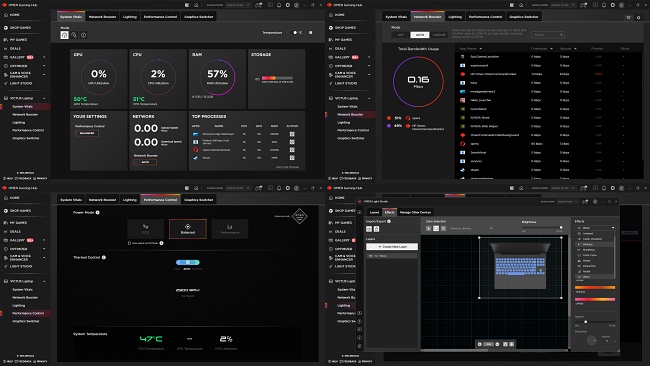Adjust the Brightness slider in Light Studio
This screenshot has height=366, width=650.
[x=542, y=227]
